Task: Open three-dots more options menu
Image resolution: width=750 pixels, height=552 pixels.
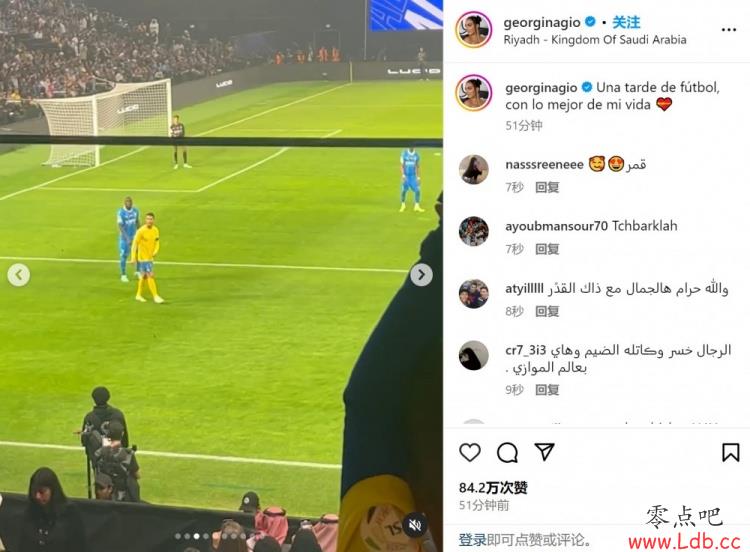Action: [x=728, y=30]
